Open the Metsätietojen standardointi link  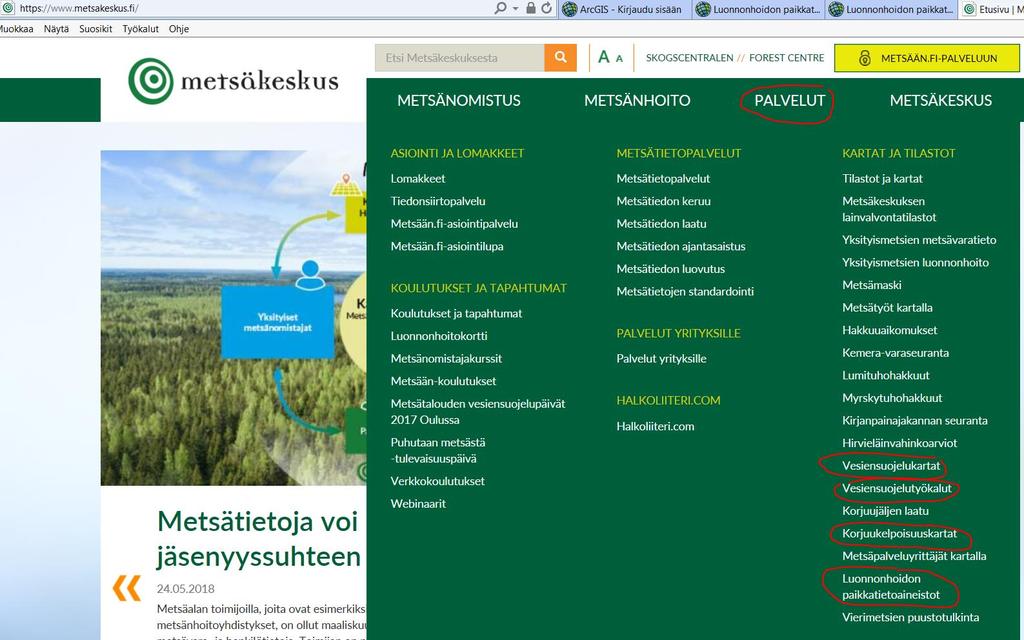(x=685, y=291)
